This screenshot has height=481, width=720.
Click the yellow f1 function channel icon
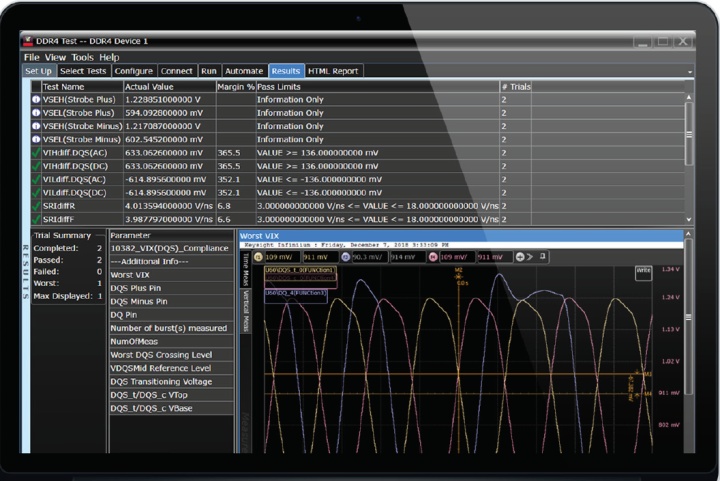click(258, 257)
